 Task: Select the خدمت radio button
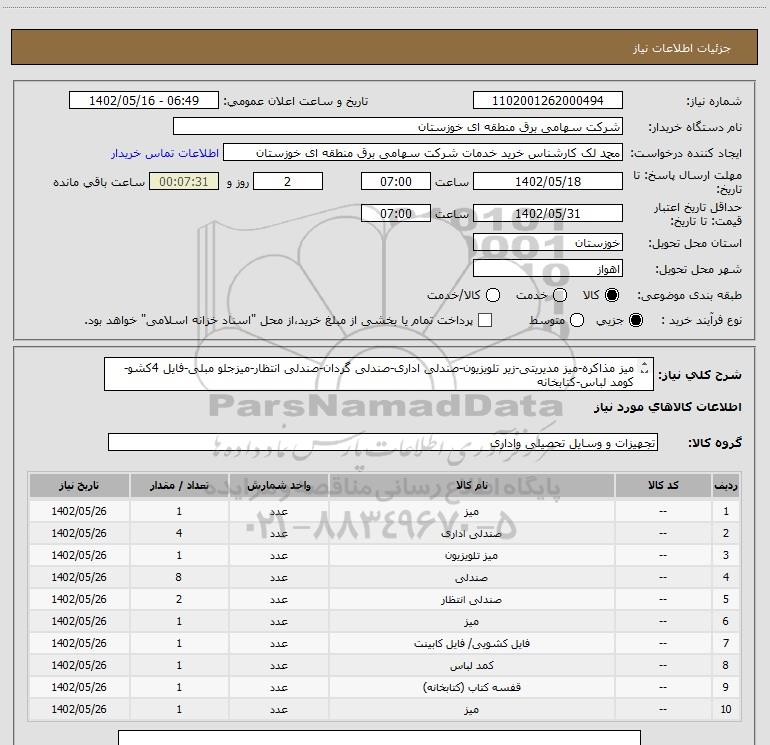pos(560,295)
